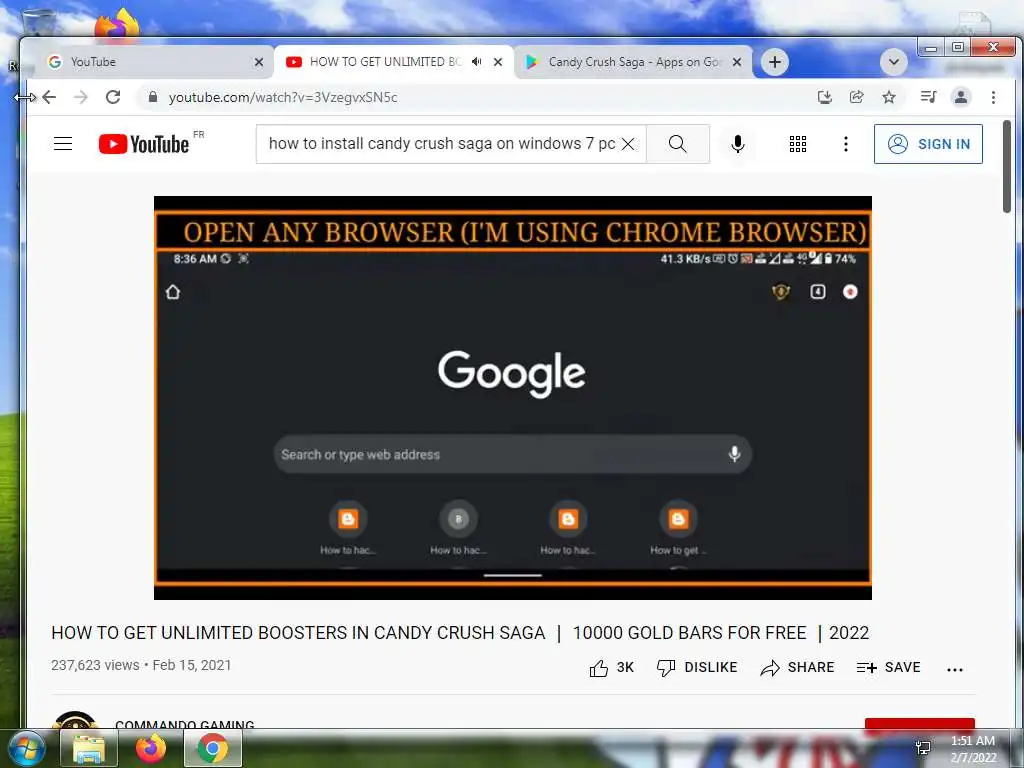
Task: Click the video player to pause
Action: [513, 397]
